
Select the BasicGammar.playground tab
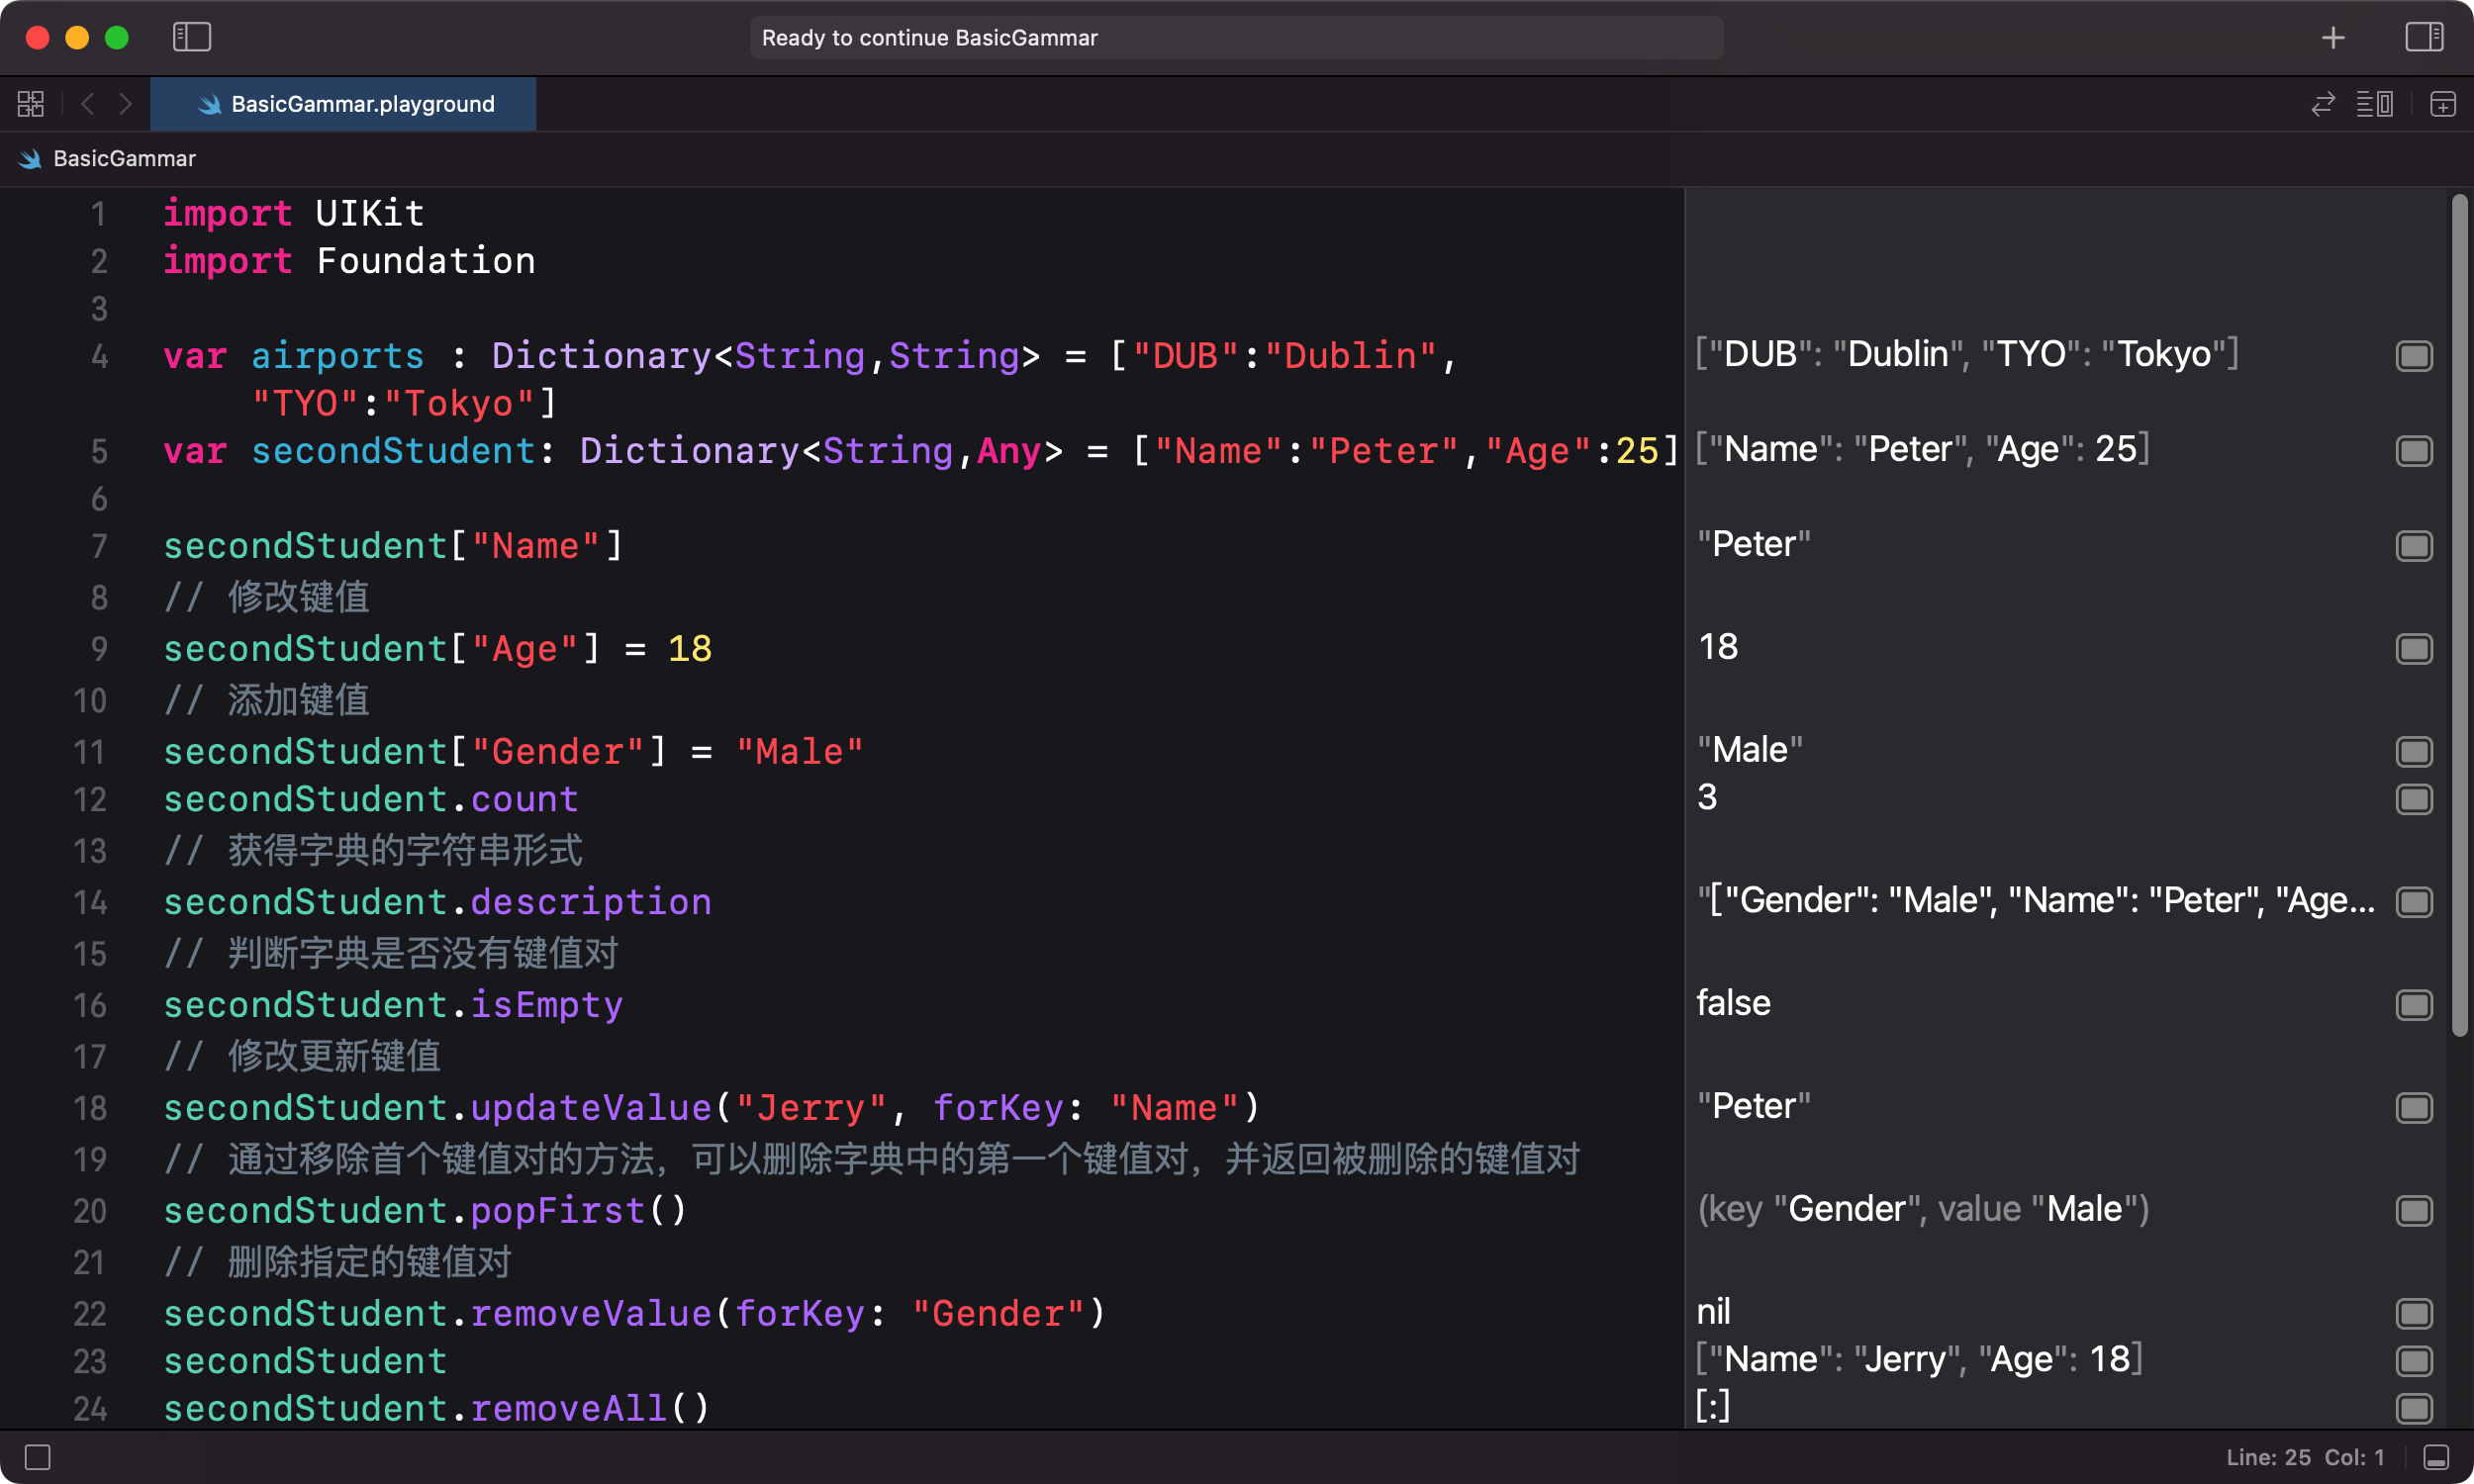click(x=343, y=104)
